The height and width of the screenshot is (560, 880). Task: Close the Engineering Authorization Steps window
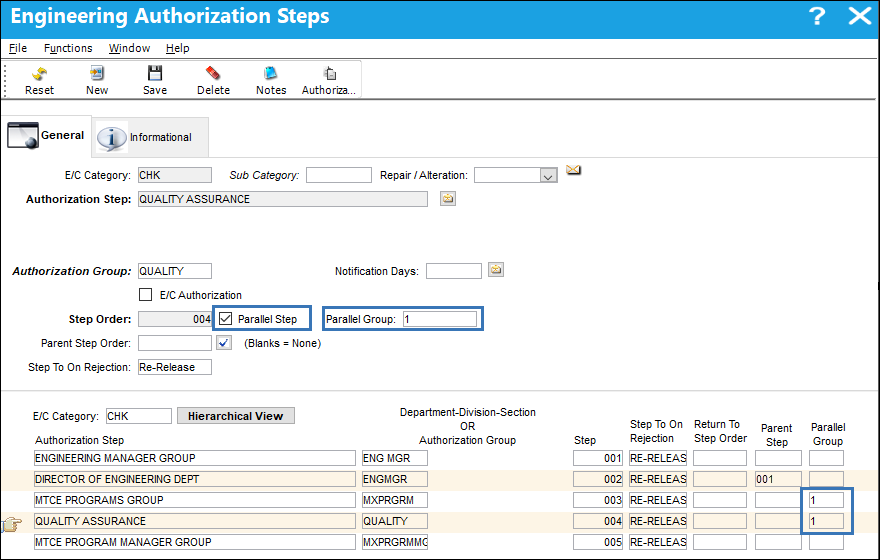(859, 16)
